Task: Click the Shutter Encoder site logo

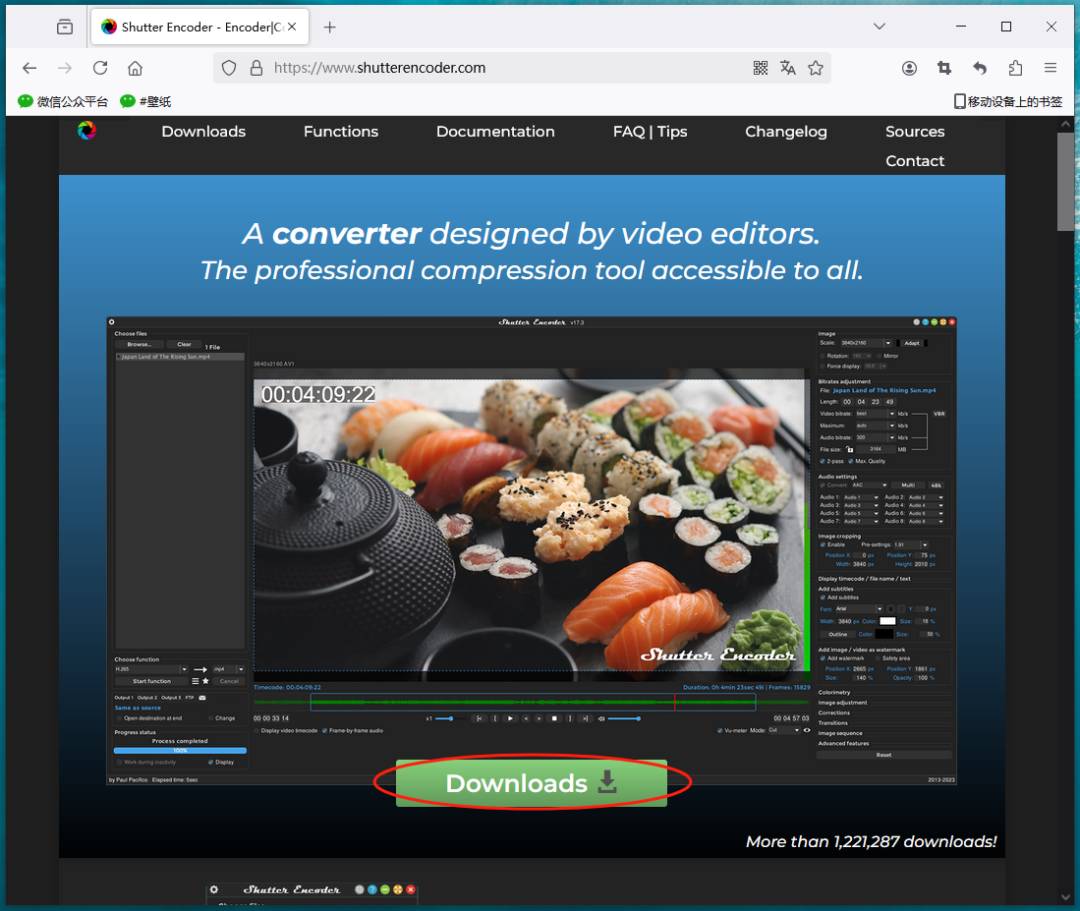Action: click(x=87, y=130)
